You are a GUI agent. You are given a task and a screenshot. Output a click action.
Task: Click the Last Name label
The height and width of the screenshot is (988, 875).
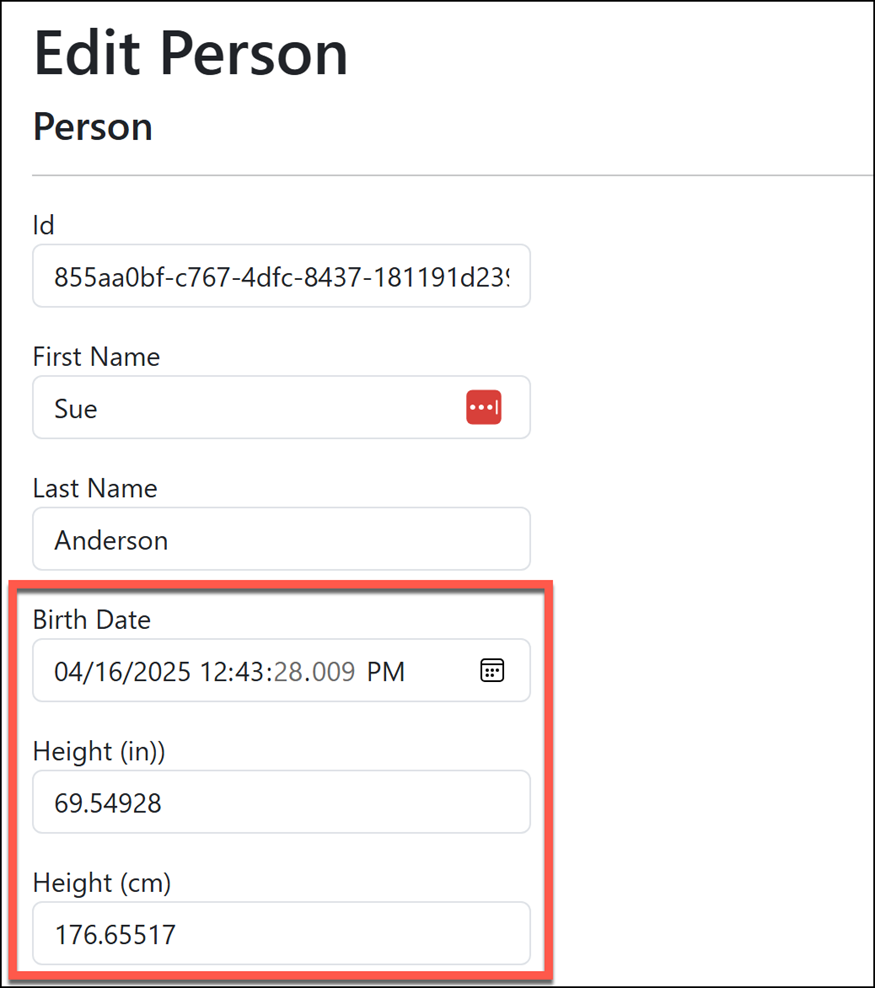click(x=95, y=488)
